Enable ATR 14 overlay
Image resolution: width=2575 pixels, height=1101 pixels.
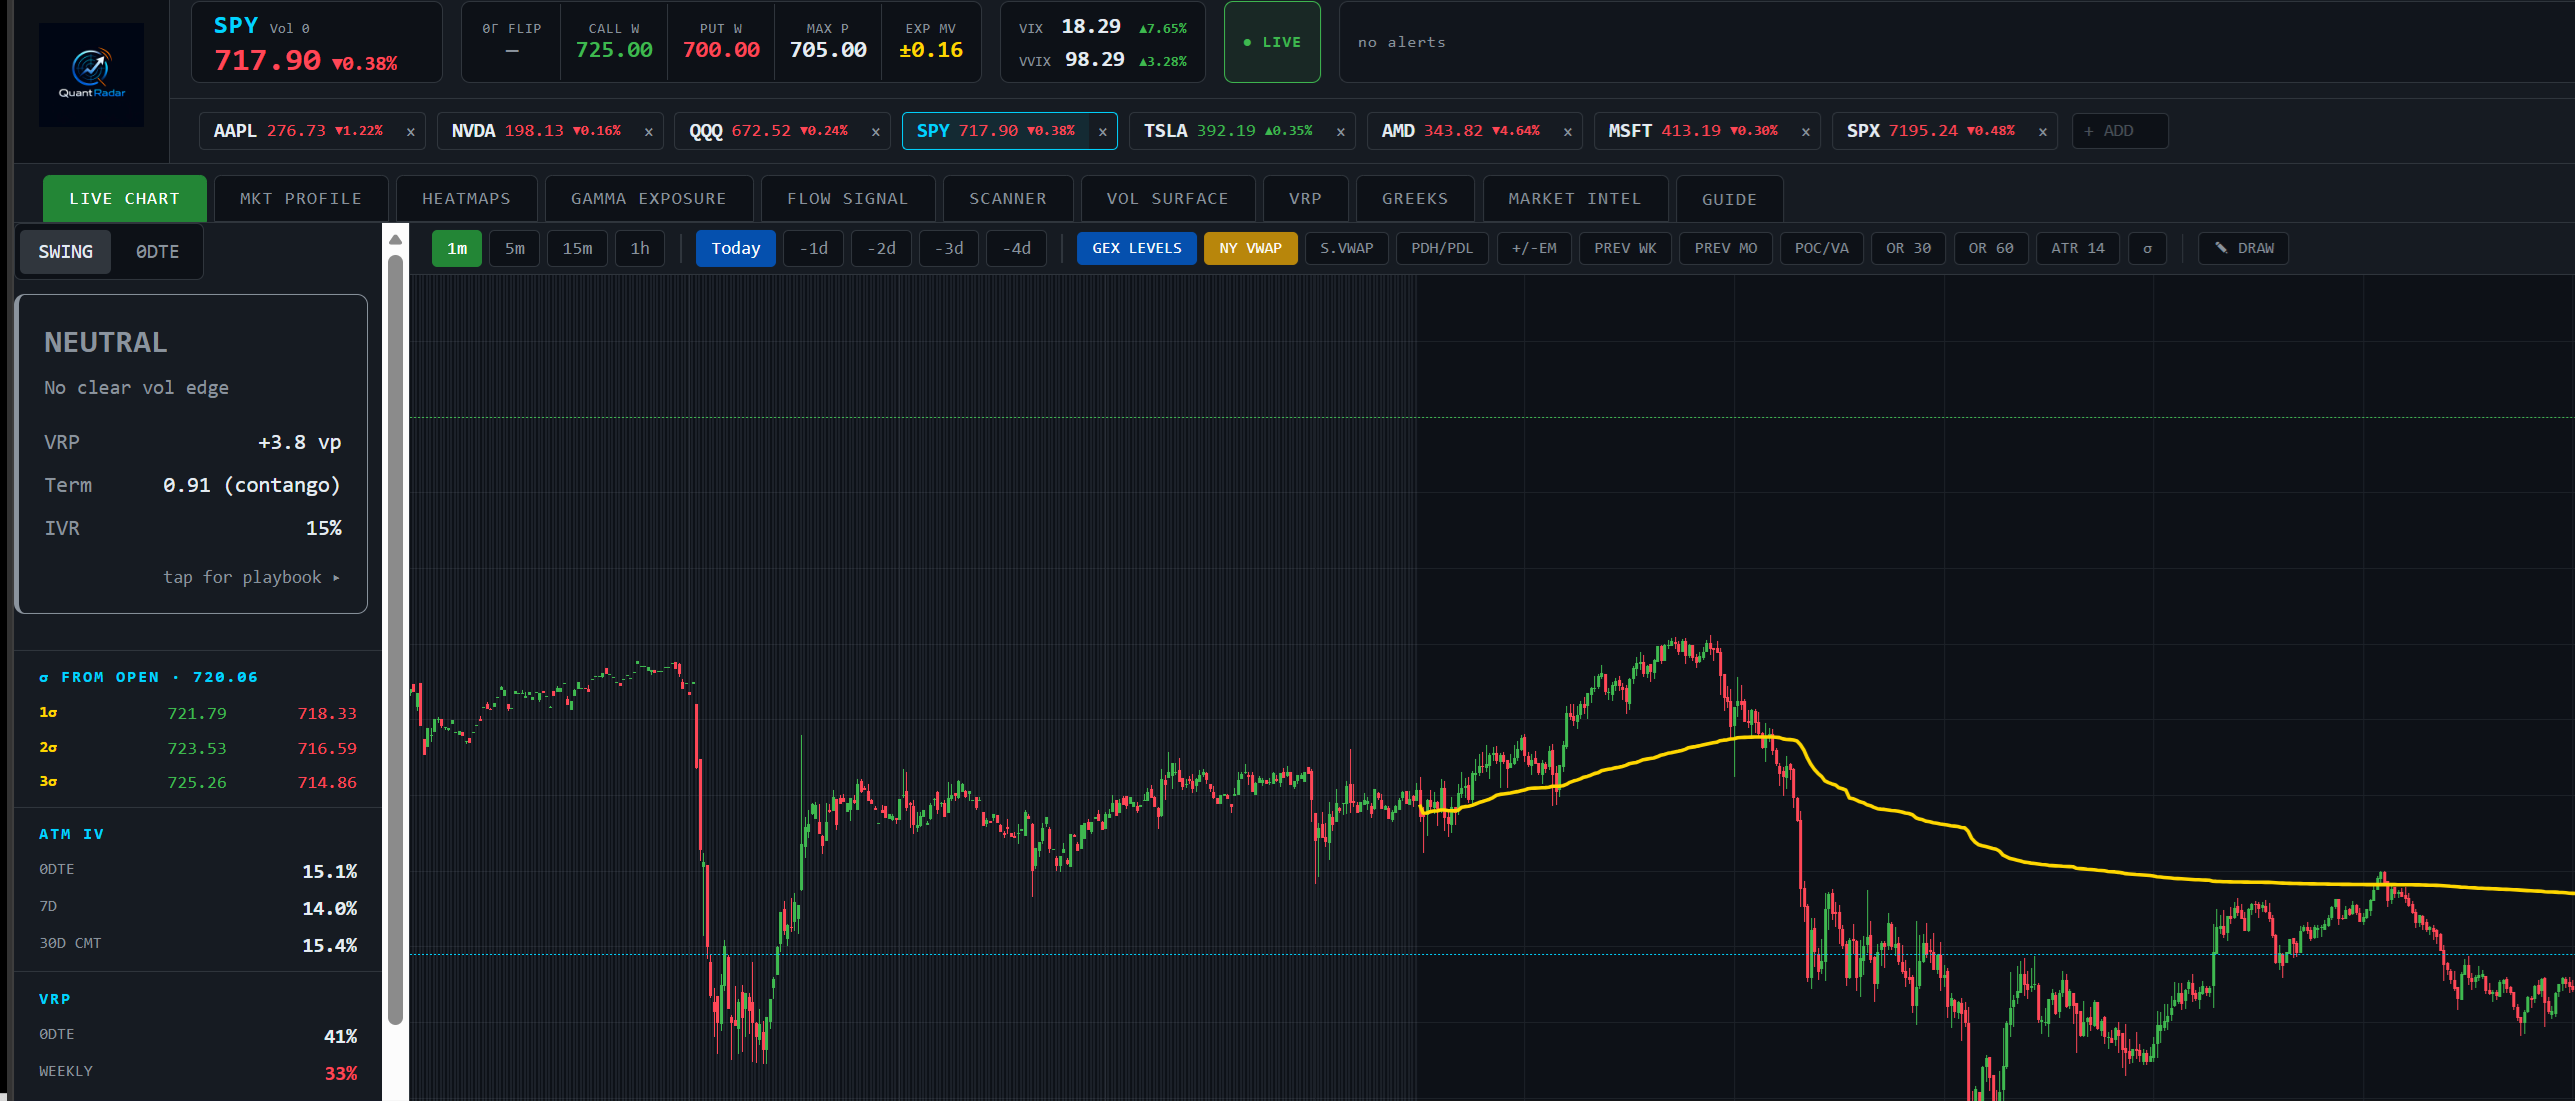(x=2078, y=249)
